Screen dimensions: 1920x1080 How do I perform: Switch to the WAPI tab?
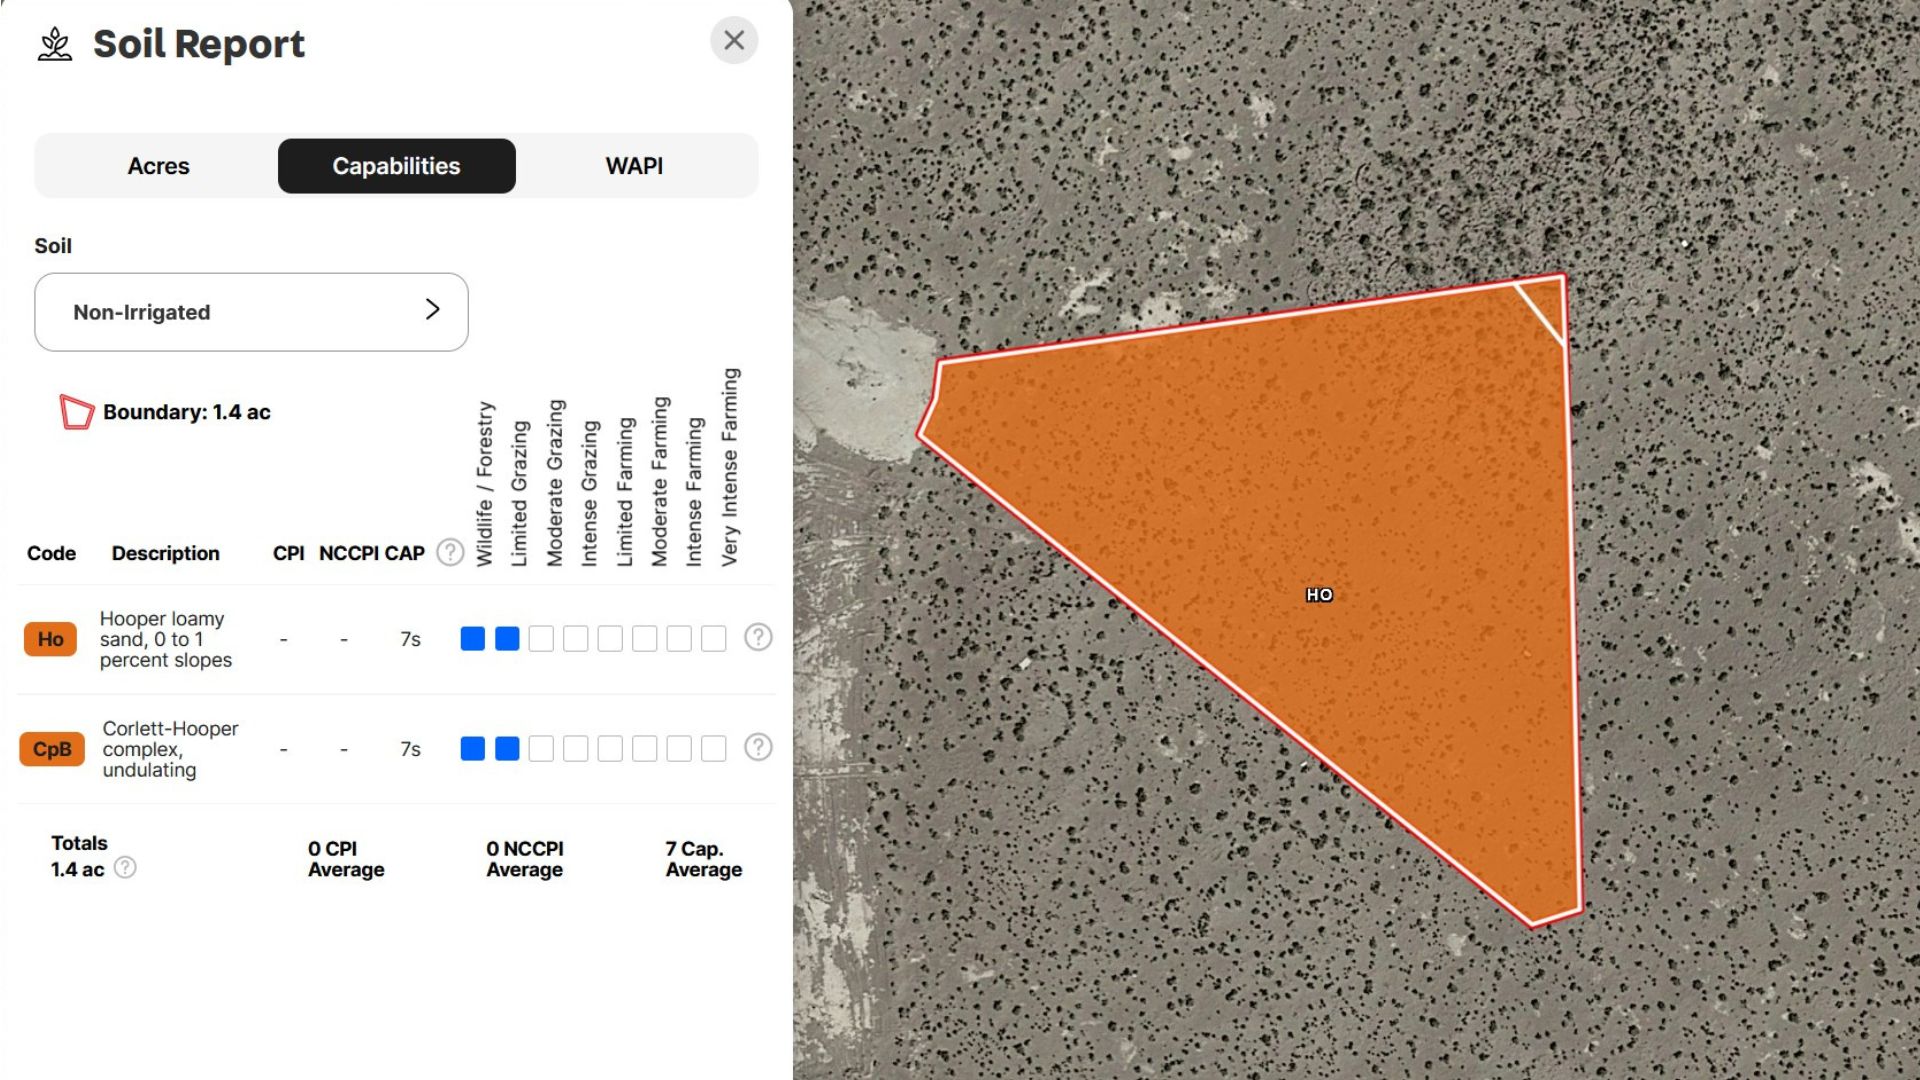(634, 166)
